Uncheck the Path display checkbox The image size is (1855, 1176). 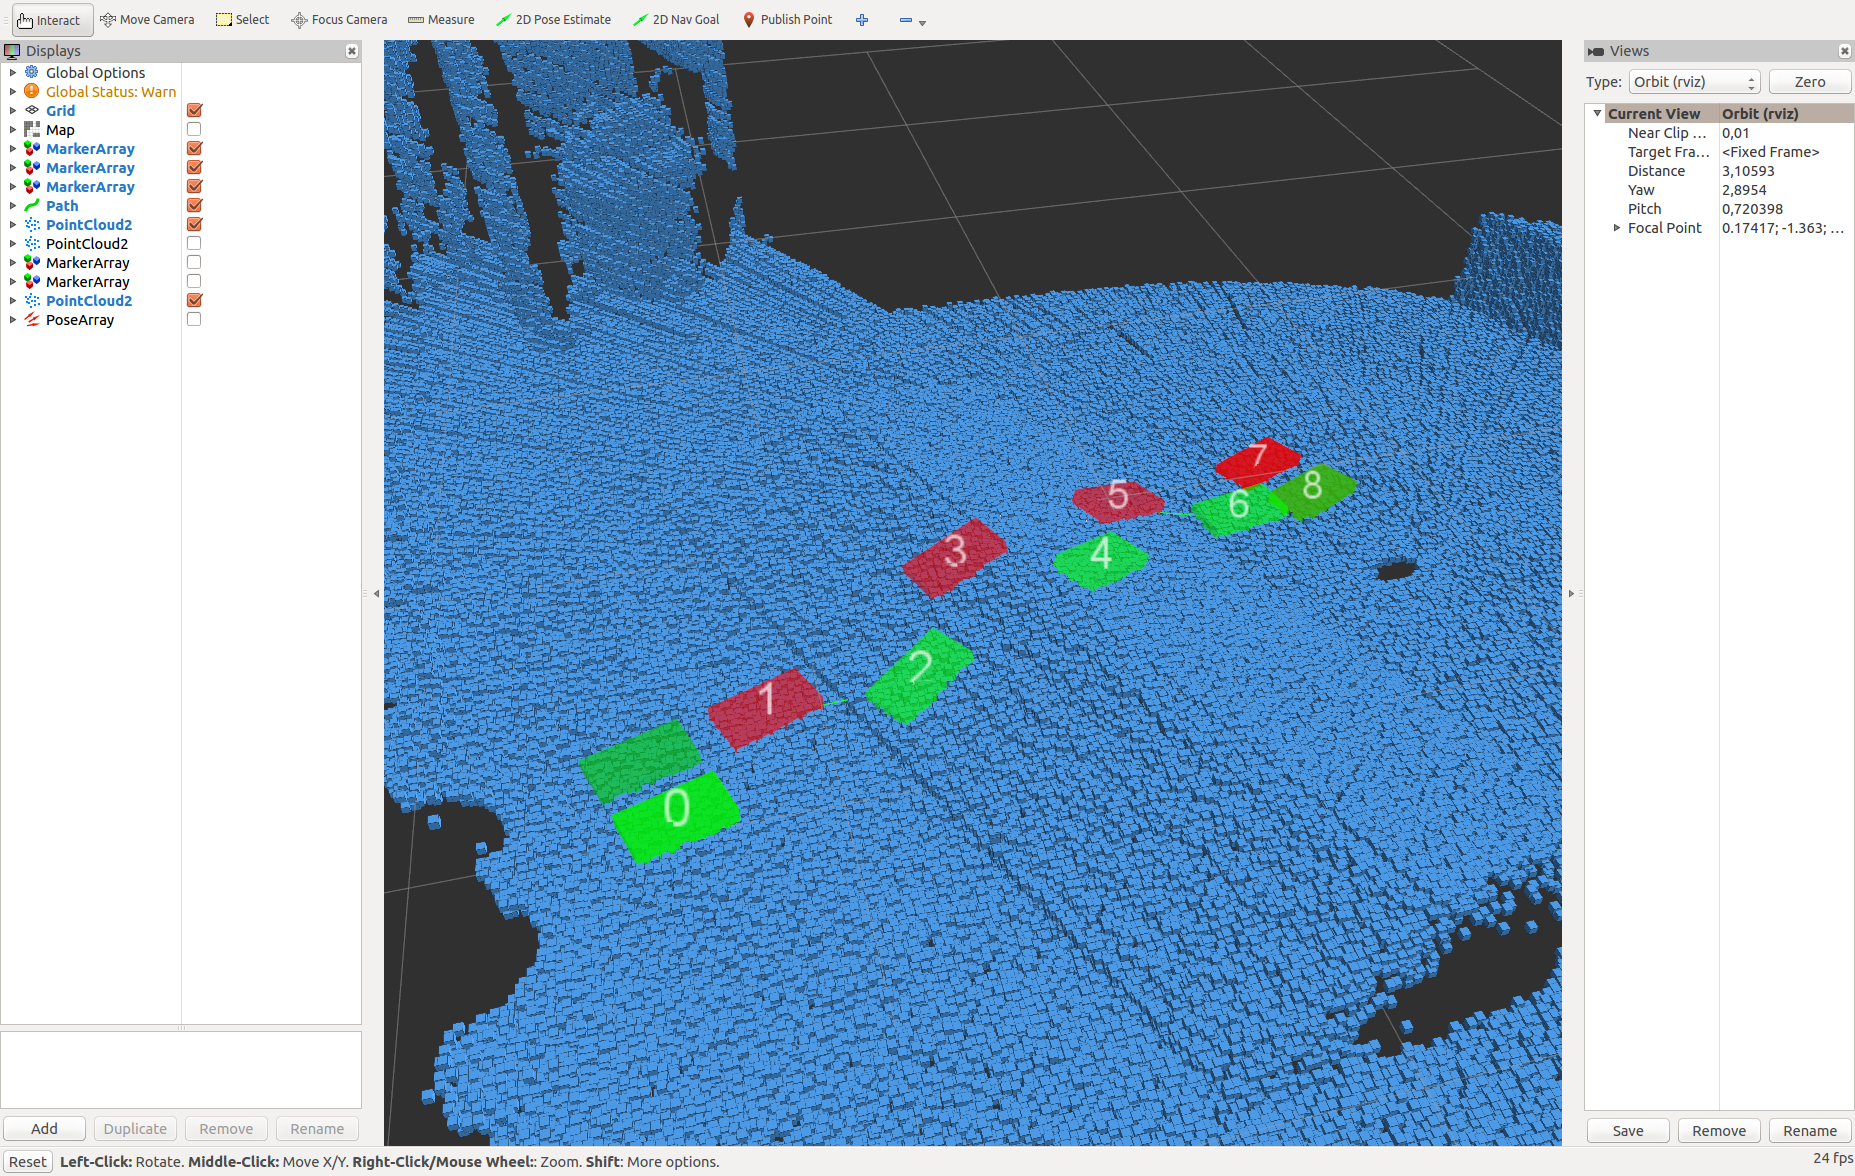click(x=195, y=206)
